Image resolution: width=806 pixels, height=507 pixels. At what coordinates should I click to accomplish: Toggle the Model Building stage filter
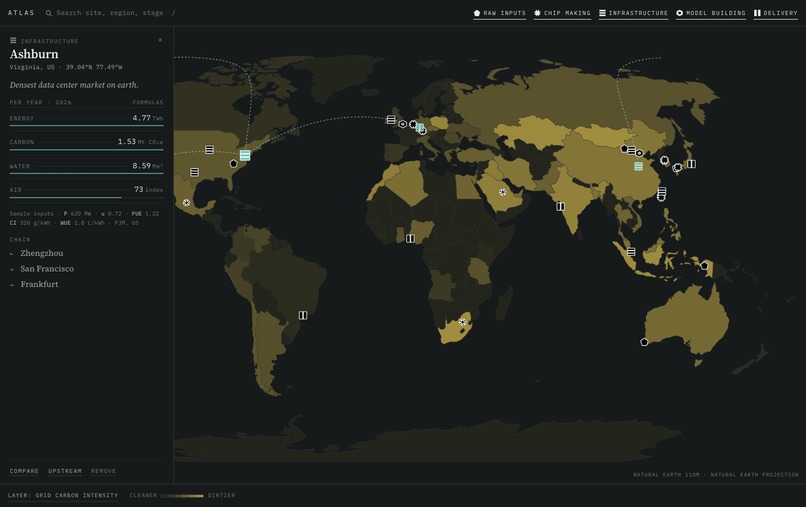pyautogui.click(x=711, y=13)
